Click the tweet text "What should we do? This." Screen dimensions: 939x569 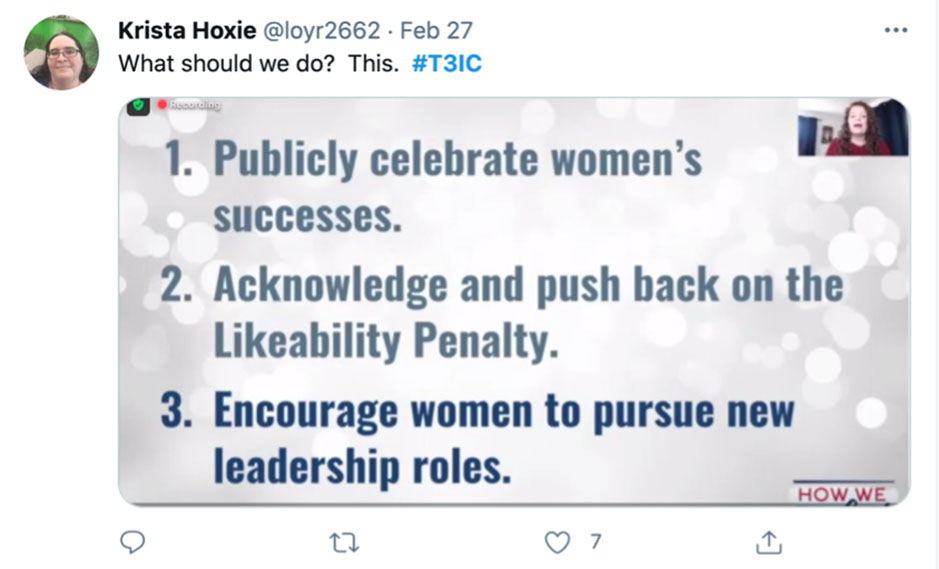pyautogui.click(x=259, y=62)
